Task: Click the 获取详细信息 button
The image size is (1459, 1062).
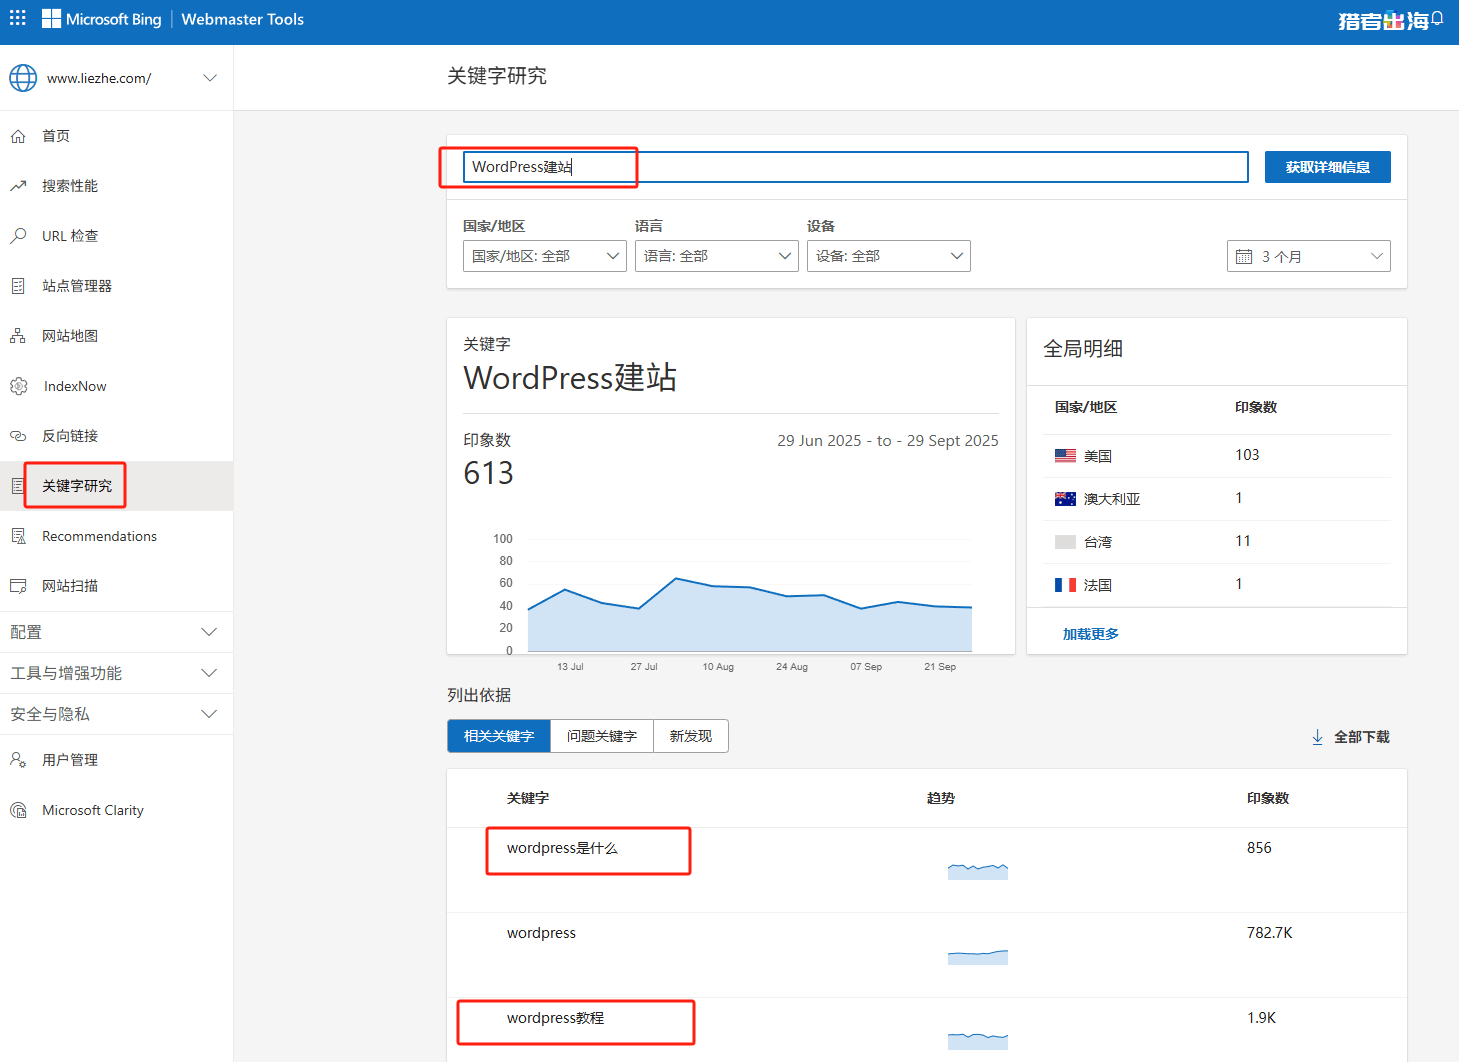Action: (x=1327, y=166)
